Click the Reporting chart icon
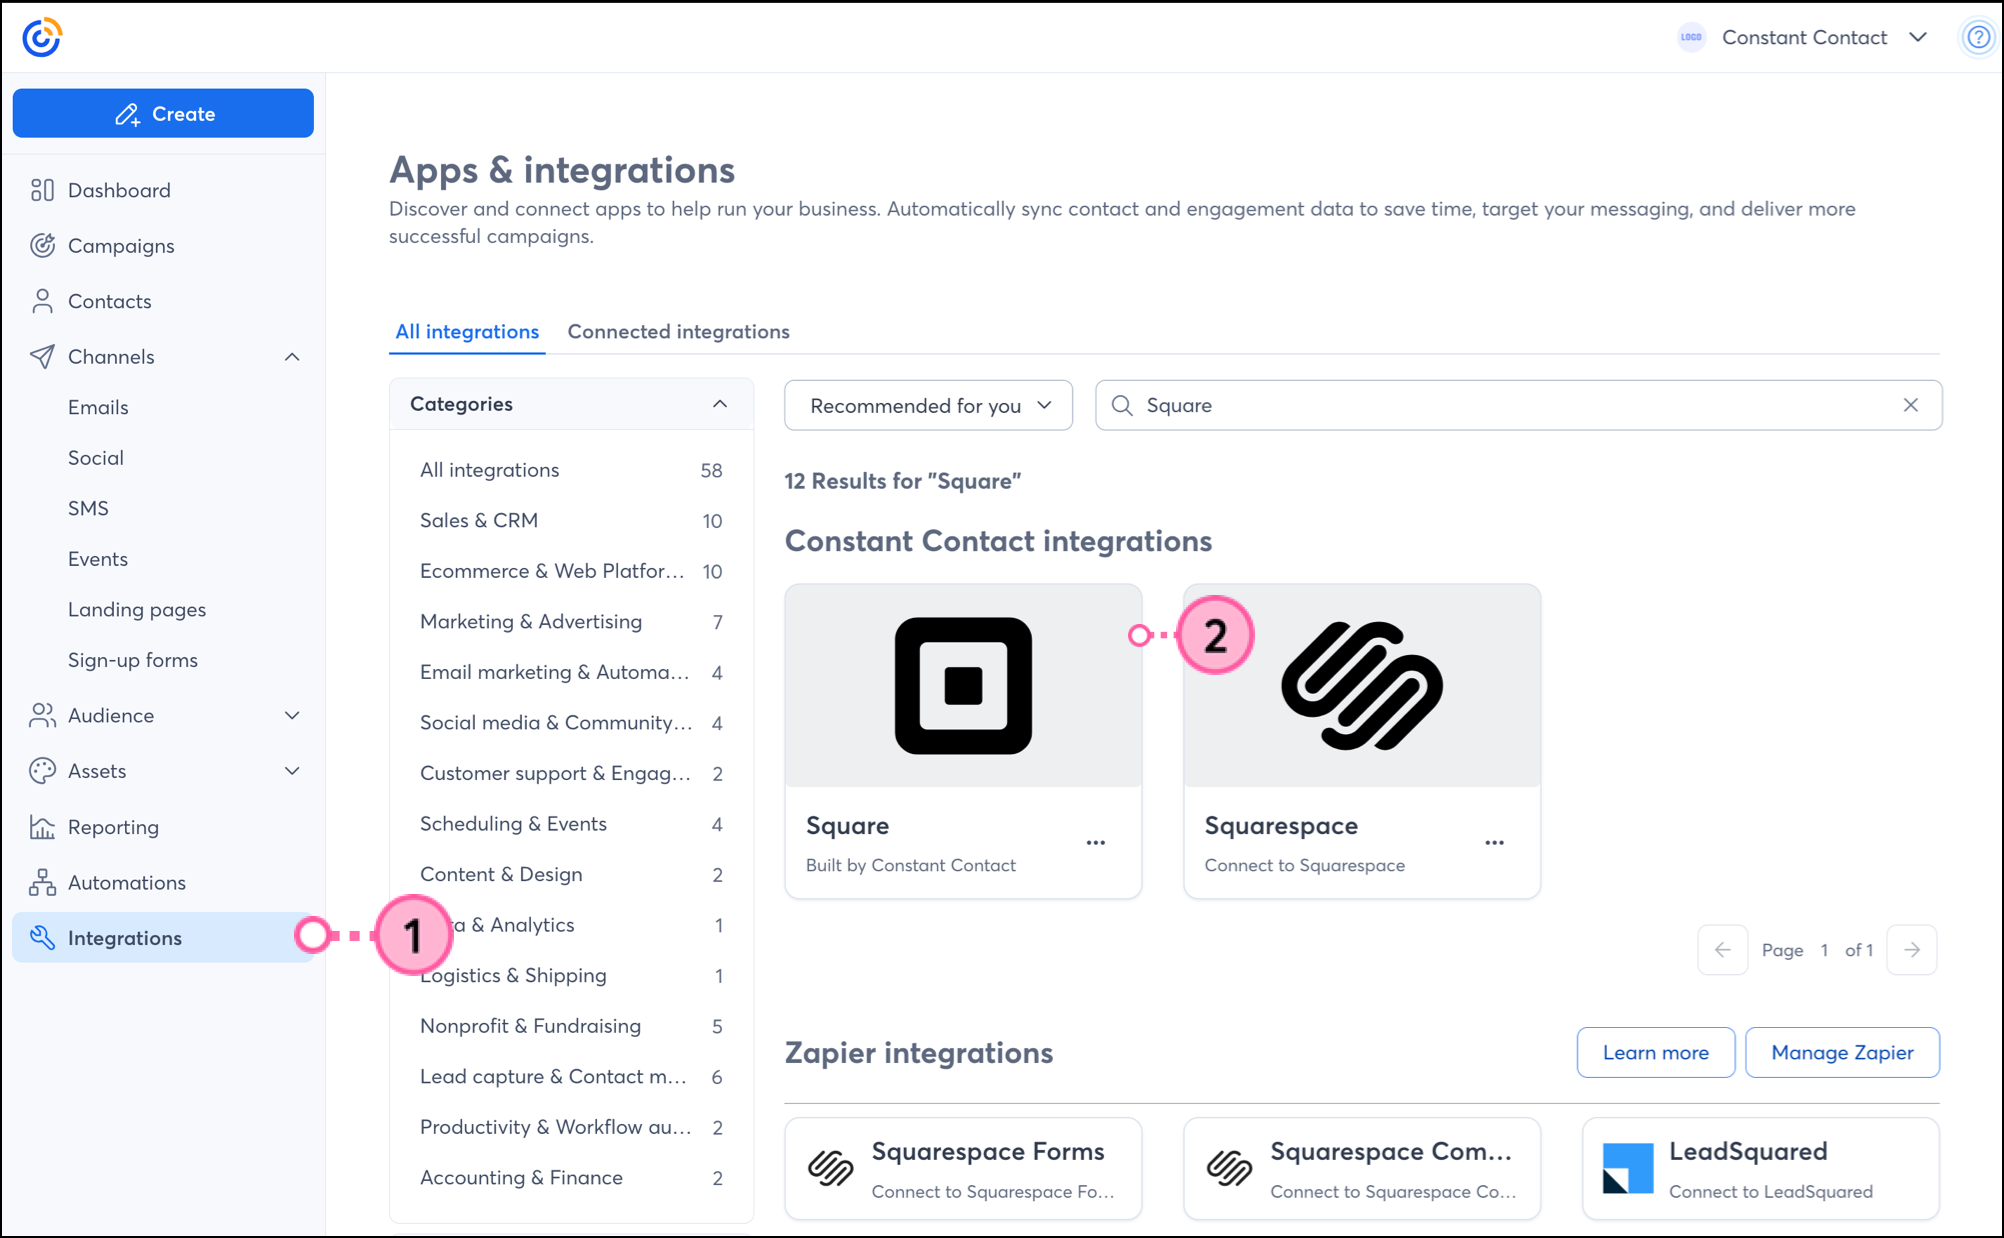The height and width of the screenshot is (1238, 2004). coord(42,826)
